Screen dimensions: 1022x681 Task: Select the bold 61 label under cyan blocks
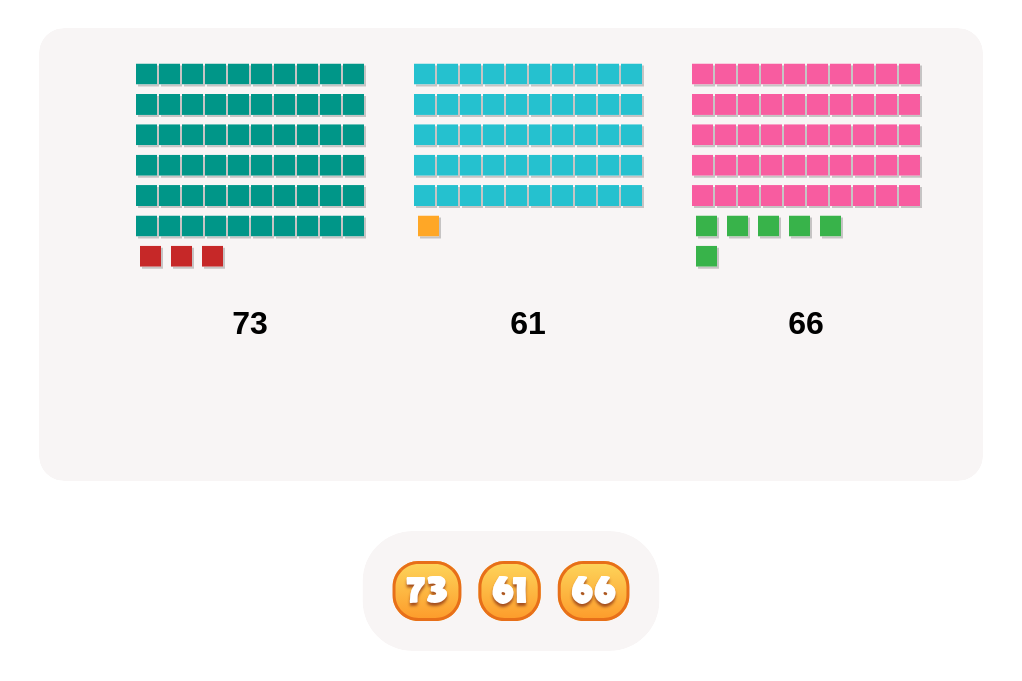coord(528,323)
